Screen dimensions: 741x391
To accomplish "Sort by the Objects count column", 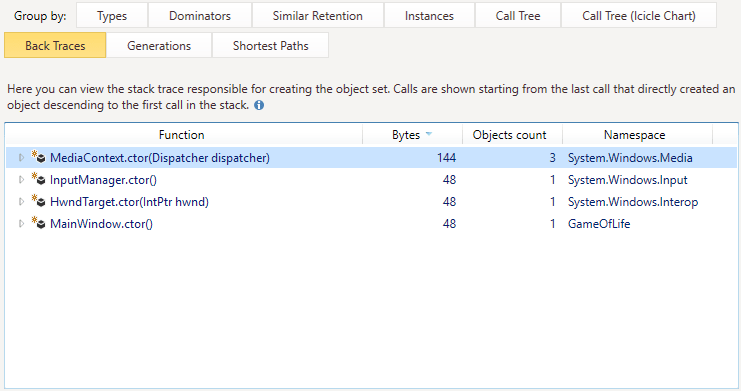I will (x=512, y=135).
